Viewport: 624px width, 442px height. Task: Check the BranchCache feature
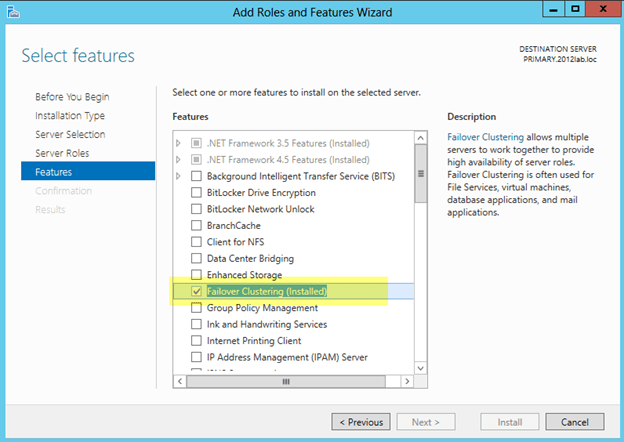[197, 226]
